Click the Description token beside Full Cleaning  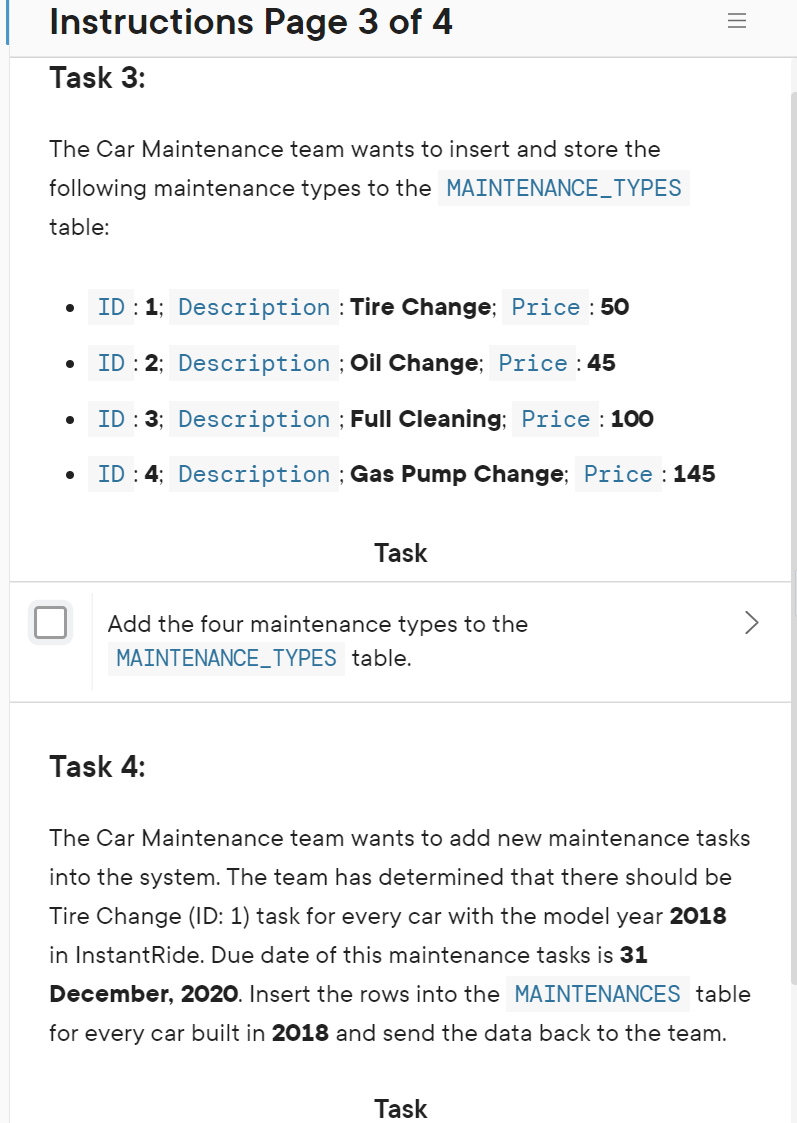click(x=253, y=419)
